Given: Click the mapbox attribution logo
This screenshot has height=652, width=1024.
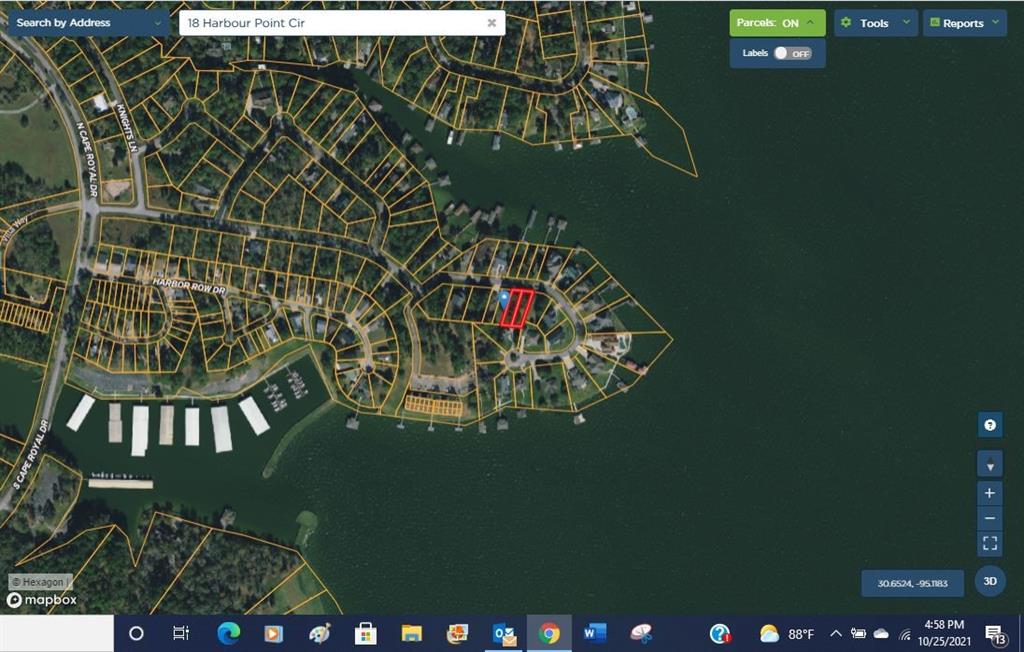Looking at the screenshot, I should (42, 600).
